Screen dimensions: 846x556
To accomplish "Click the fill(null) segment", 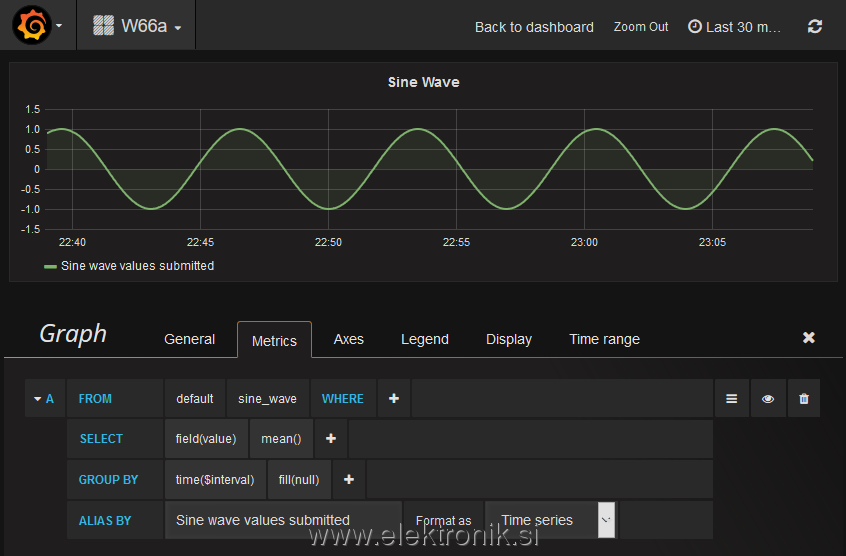I will (x=299, y=479).
